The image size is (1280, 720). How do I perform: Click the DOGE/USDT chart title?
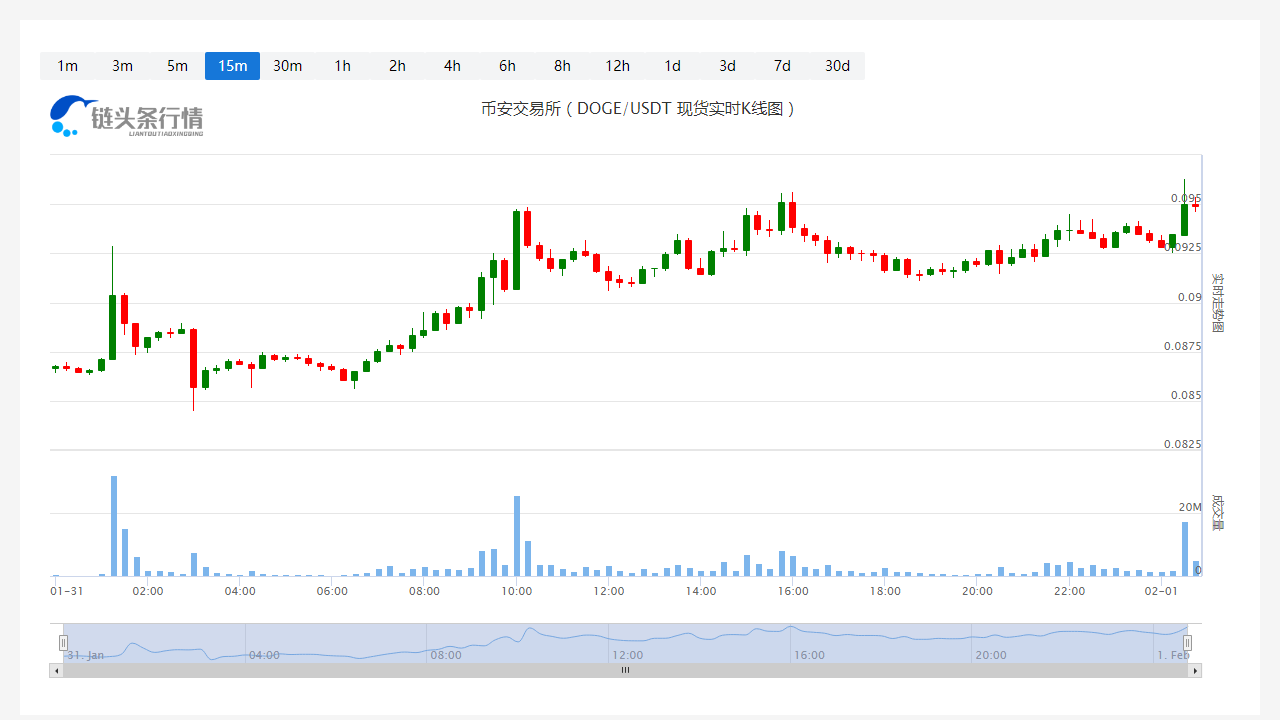[x=639, y=109]
